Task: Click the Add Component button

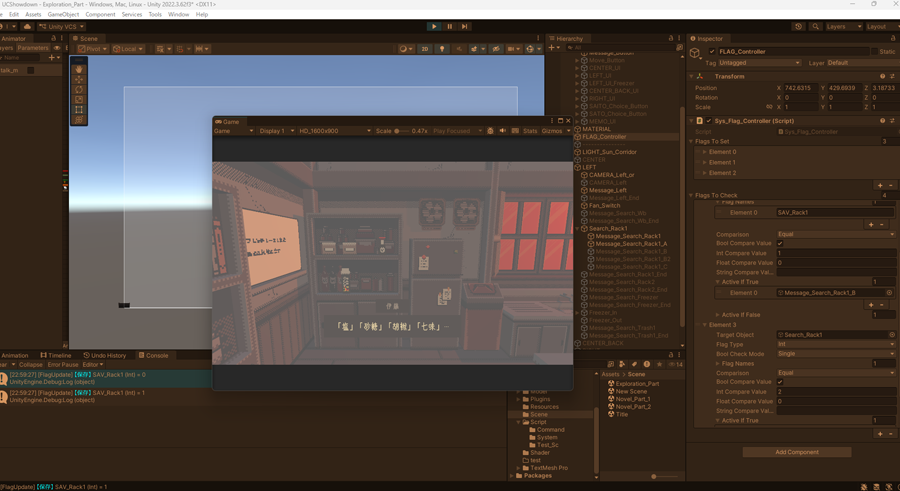Action: (796, 452)
